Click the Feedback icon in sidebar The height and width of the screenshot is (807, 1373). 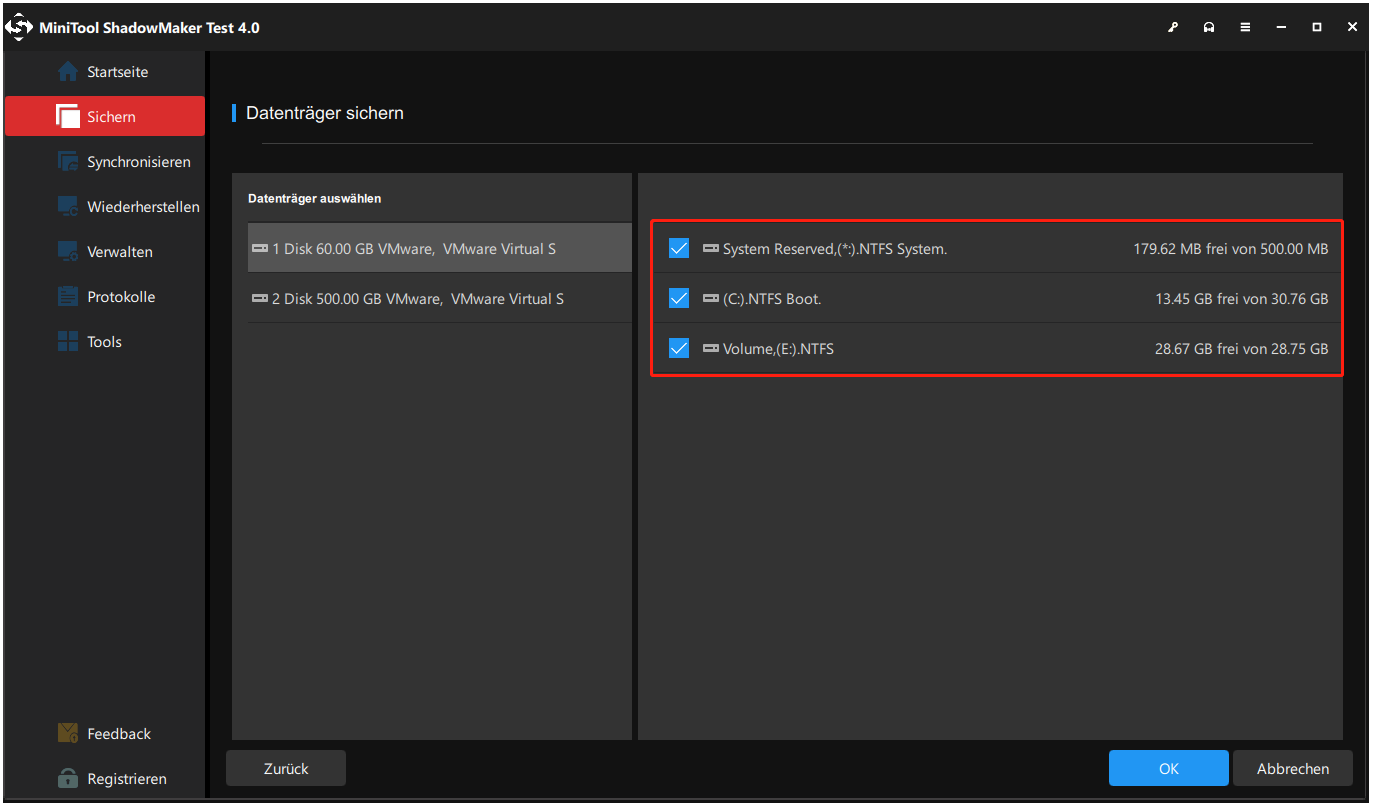pos(67,733)
